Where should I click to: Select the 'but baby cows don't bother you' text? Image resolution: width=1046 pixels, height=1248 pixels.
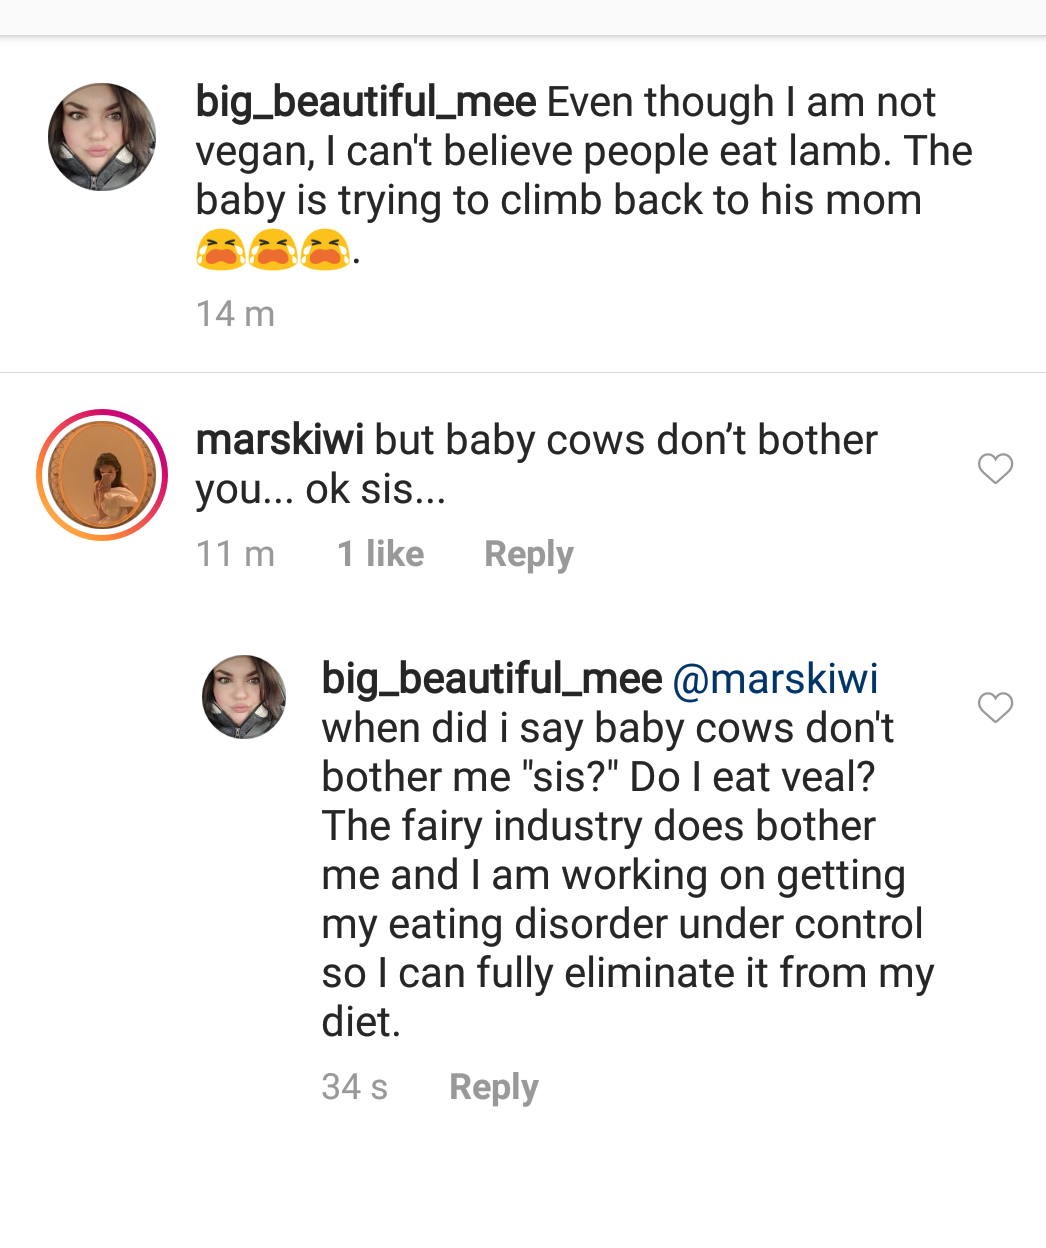pyautogui.click(x=537, y=465)
